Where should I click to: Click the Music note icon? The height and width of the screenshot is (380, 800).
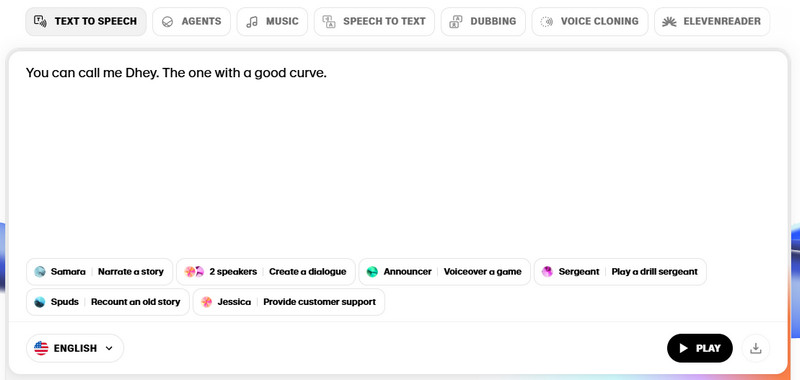click(x=252, y=21)
